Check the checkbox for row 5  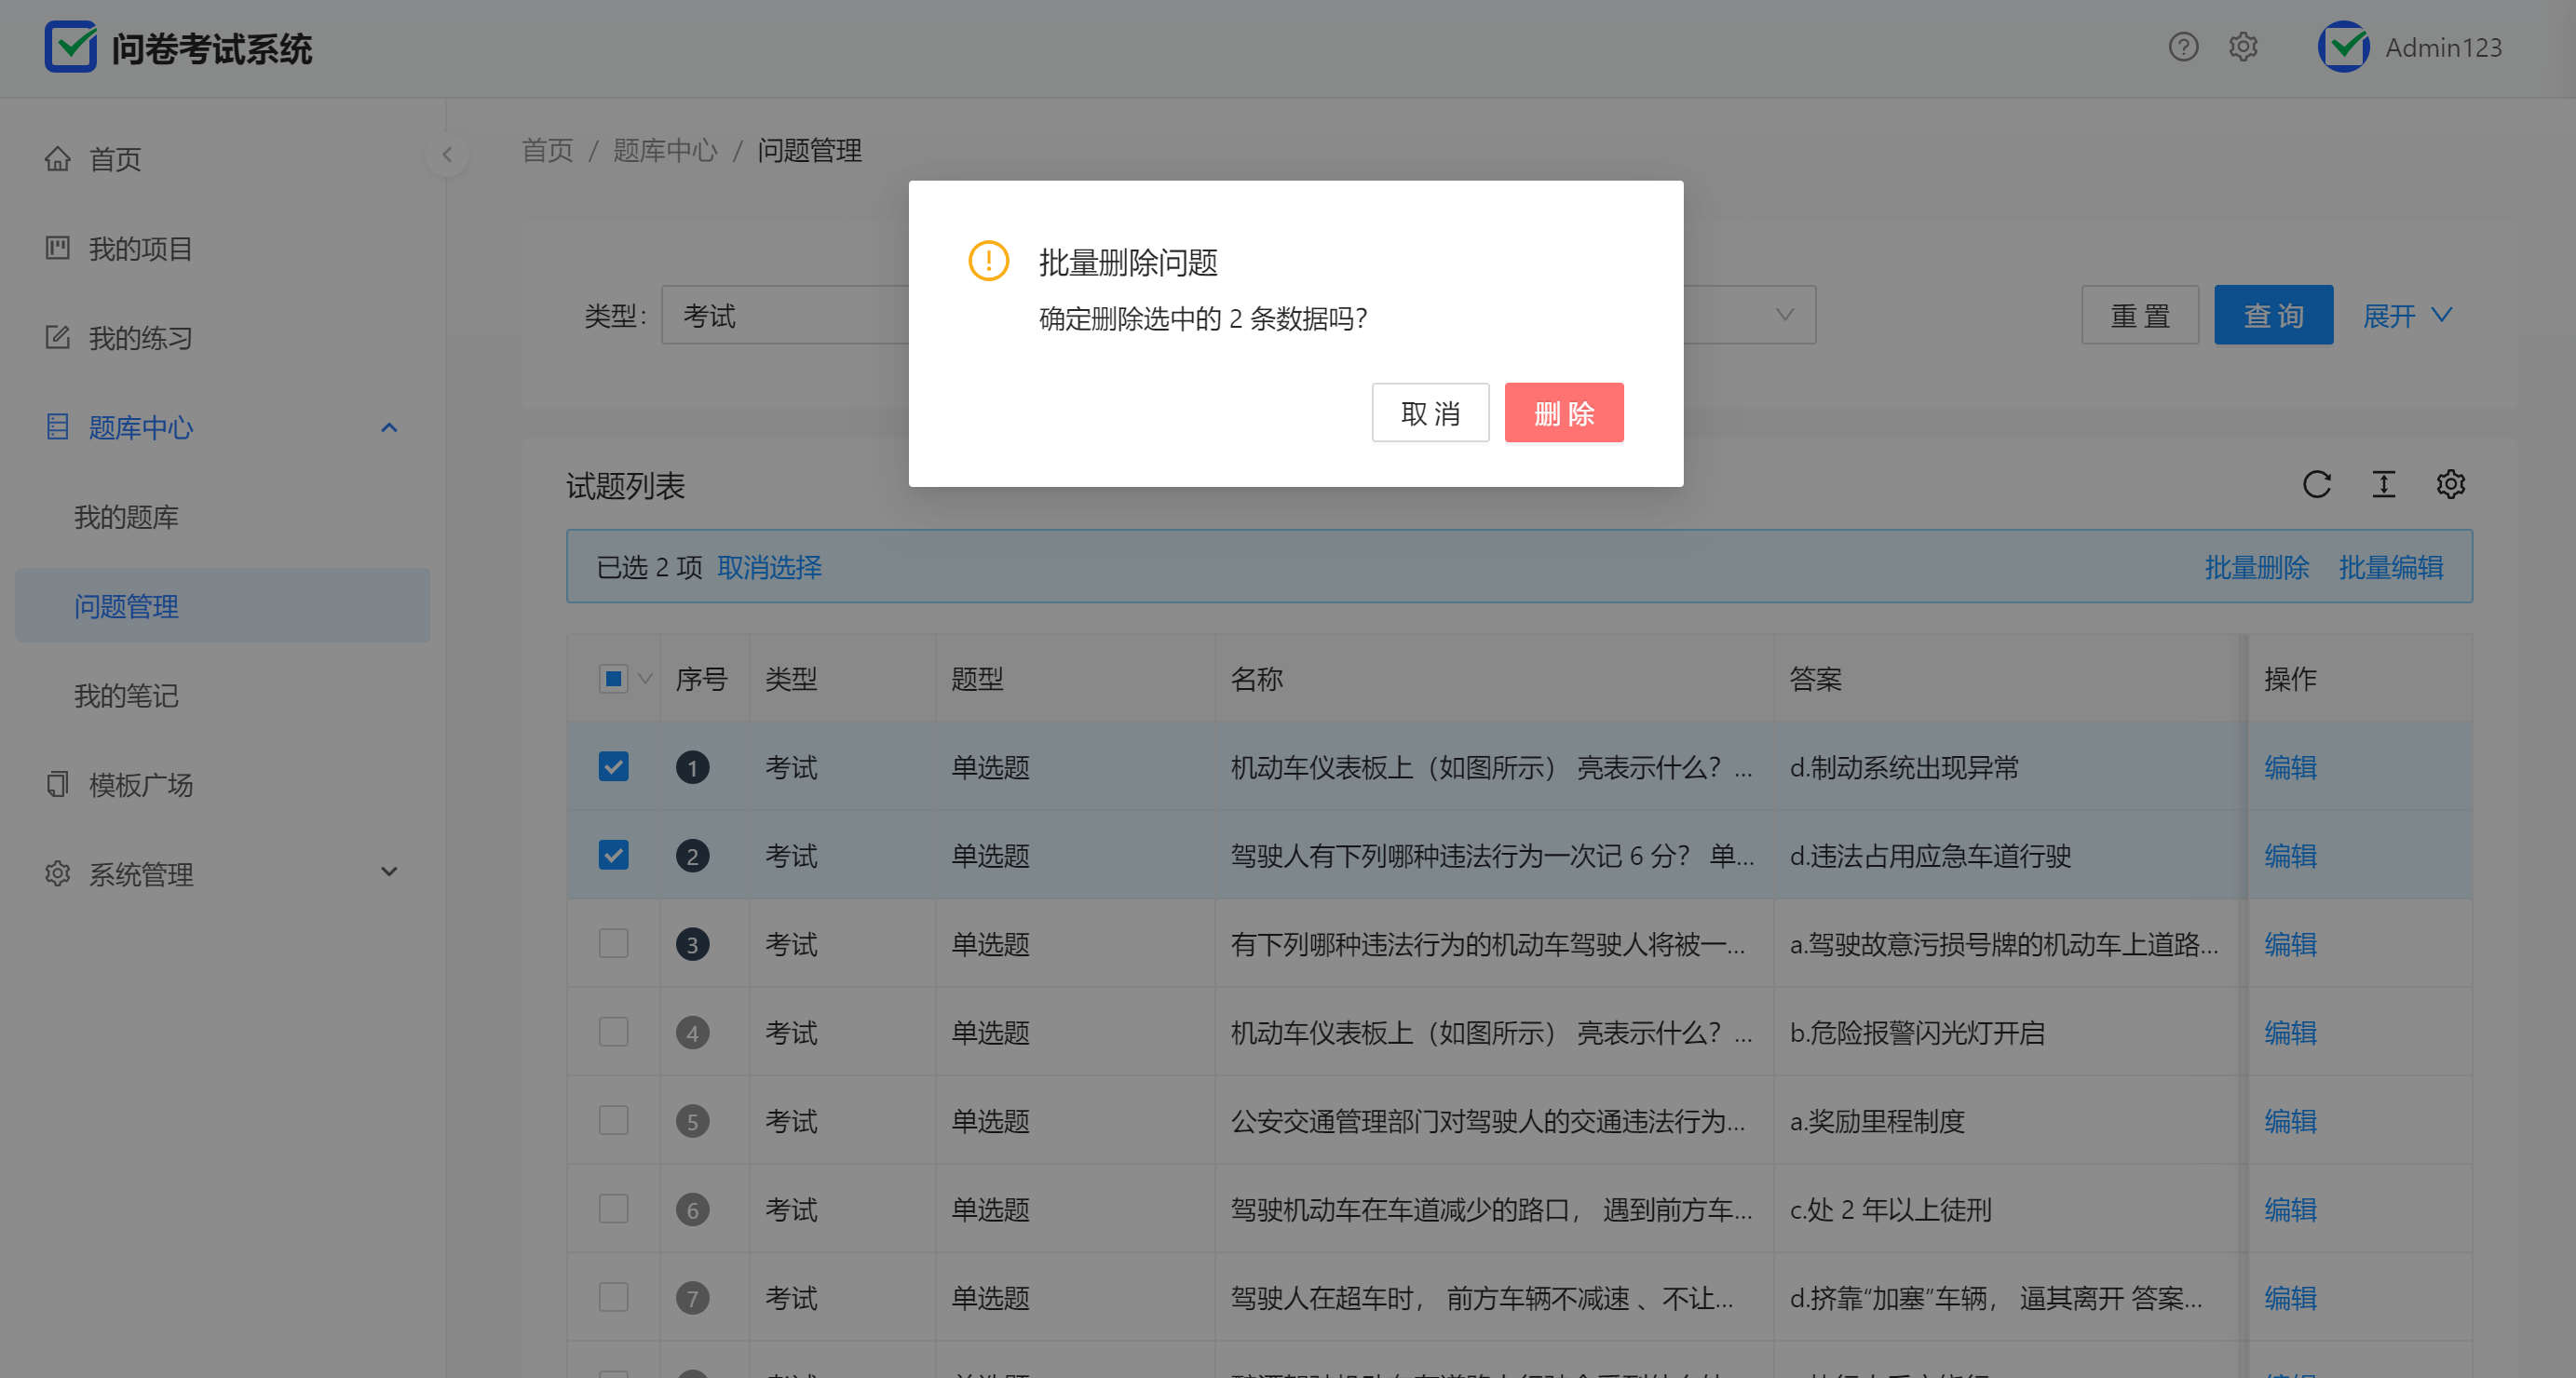click(613, 1120)
